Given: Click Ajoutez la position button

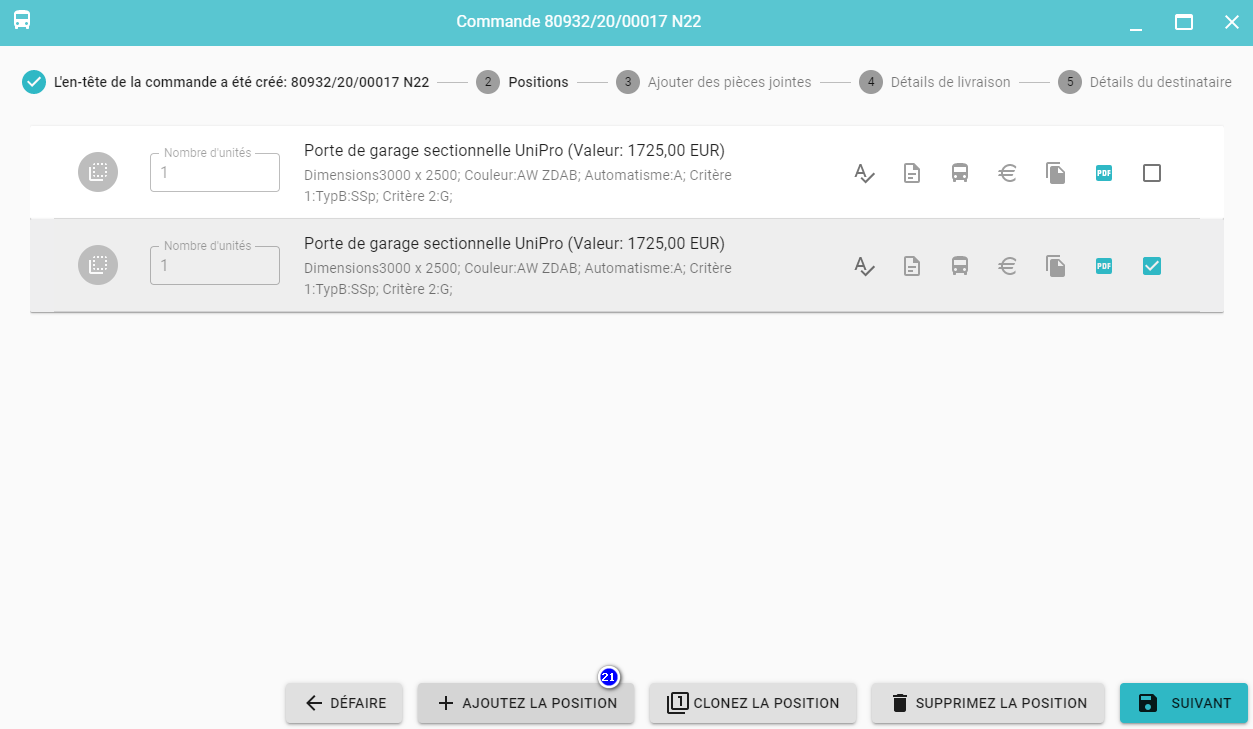Looking at the screenshot, I should coord(526,703).
